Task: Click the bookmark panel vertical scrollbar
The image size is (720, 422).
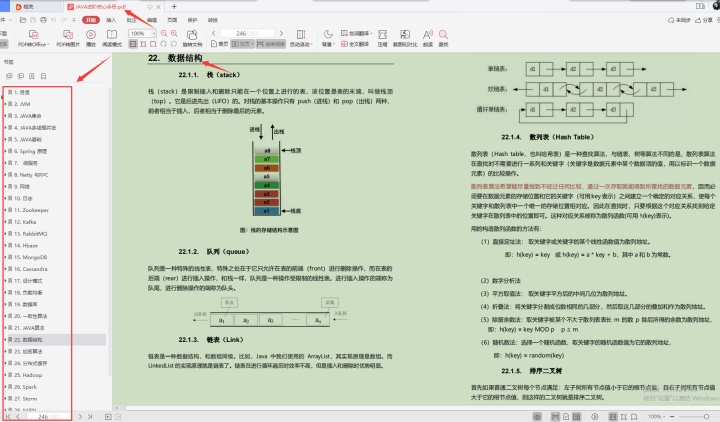Action: coord(110,232)
